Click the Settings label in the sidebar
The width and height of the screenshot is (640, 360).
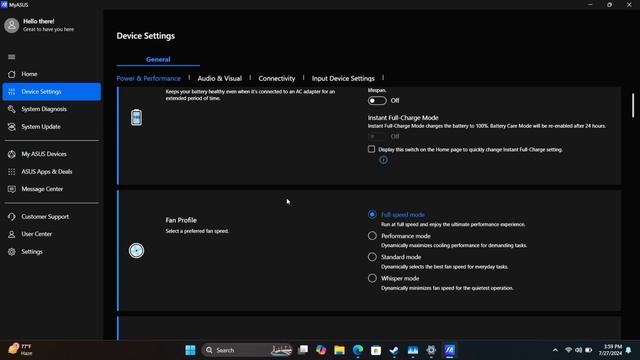click(32, 251)
